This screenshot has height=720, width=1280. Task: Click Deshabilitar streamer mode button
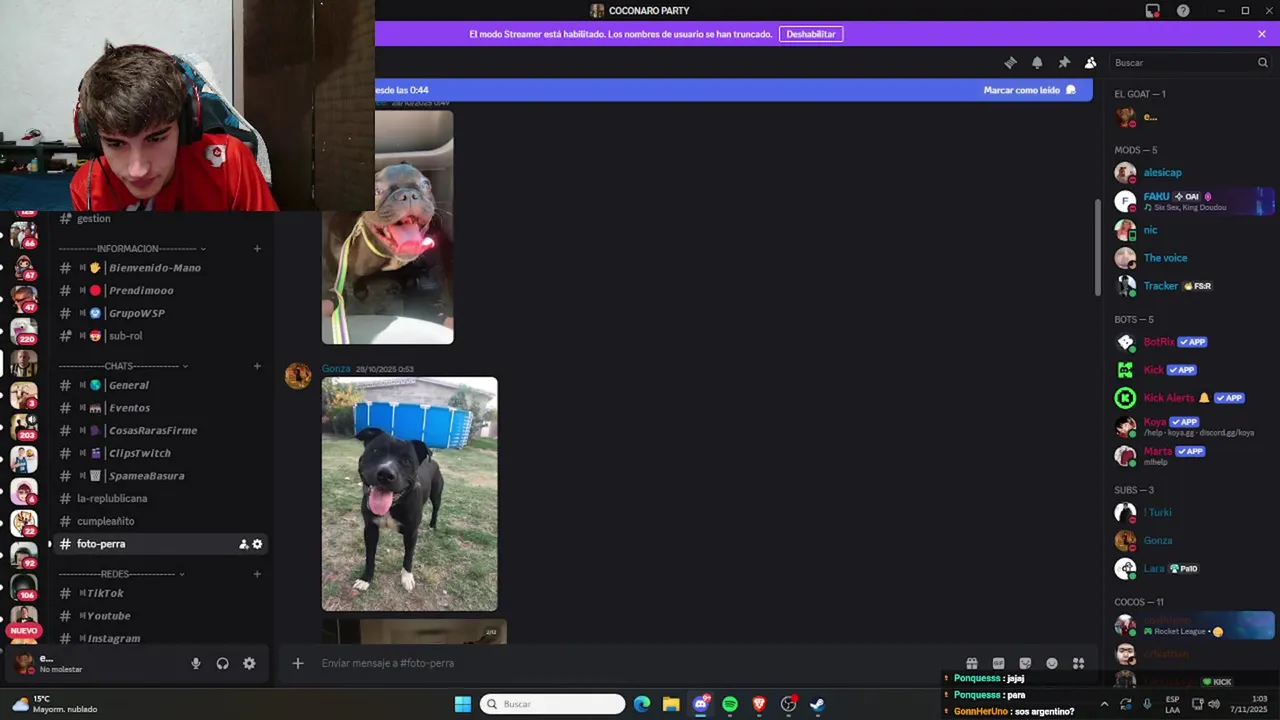point(811,34)
